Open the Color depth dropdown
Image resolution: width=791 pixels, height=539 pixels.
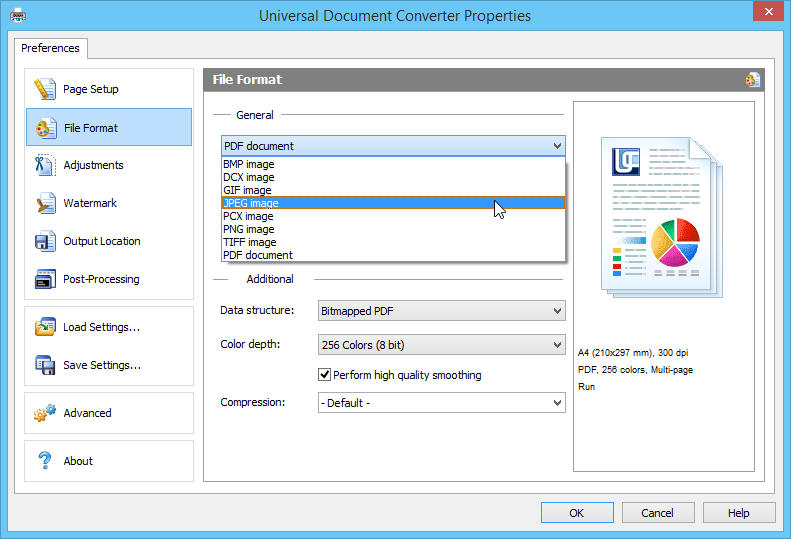coord(441,345)
